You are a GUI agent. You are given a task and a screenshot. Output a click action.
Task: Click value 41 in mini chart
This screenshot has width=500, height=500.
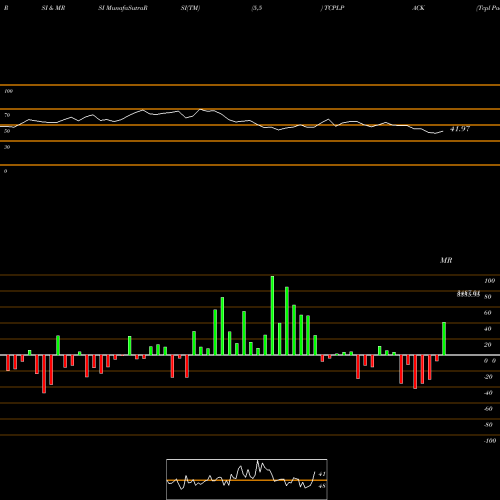click(x=322, y=474)
